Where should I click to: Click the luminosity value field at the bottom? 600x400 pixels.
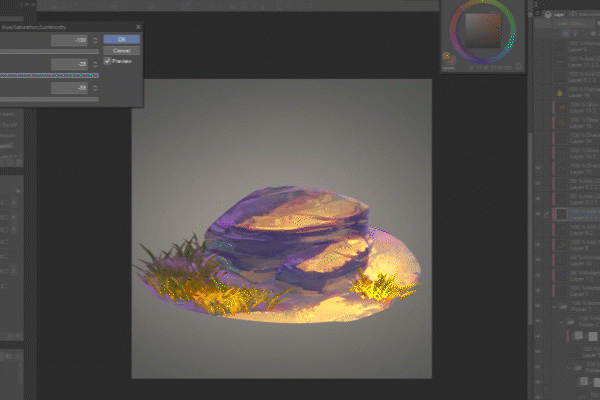point(70,88)
